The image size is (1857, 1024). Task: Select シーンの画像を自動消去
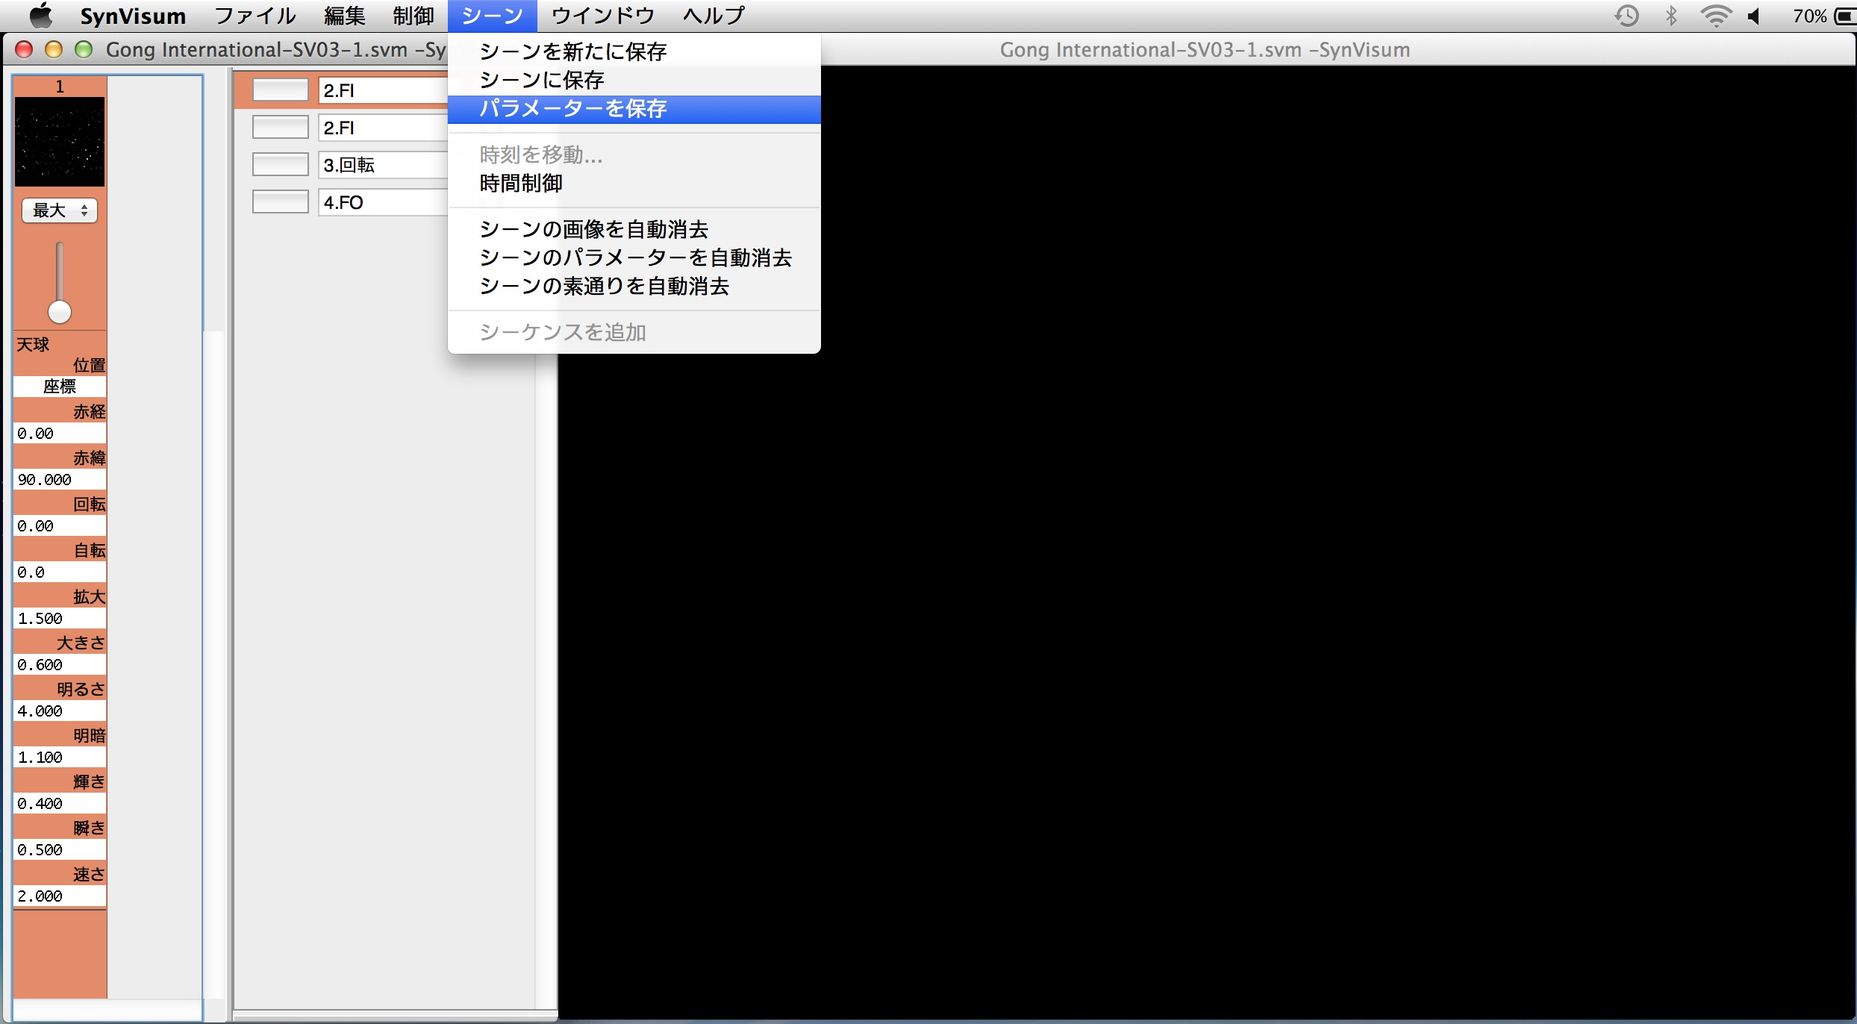click(x=634, y=230)
